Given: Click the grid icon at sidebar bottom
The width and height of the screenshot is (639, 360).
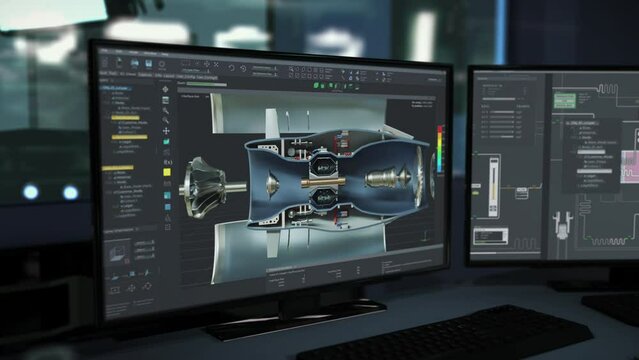Looking at the screenshot, I should pos(167,227).
